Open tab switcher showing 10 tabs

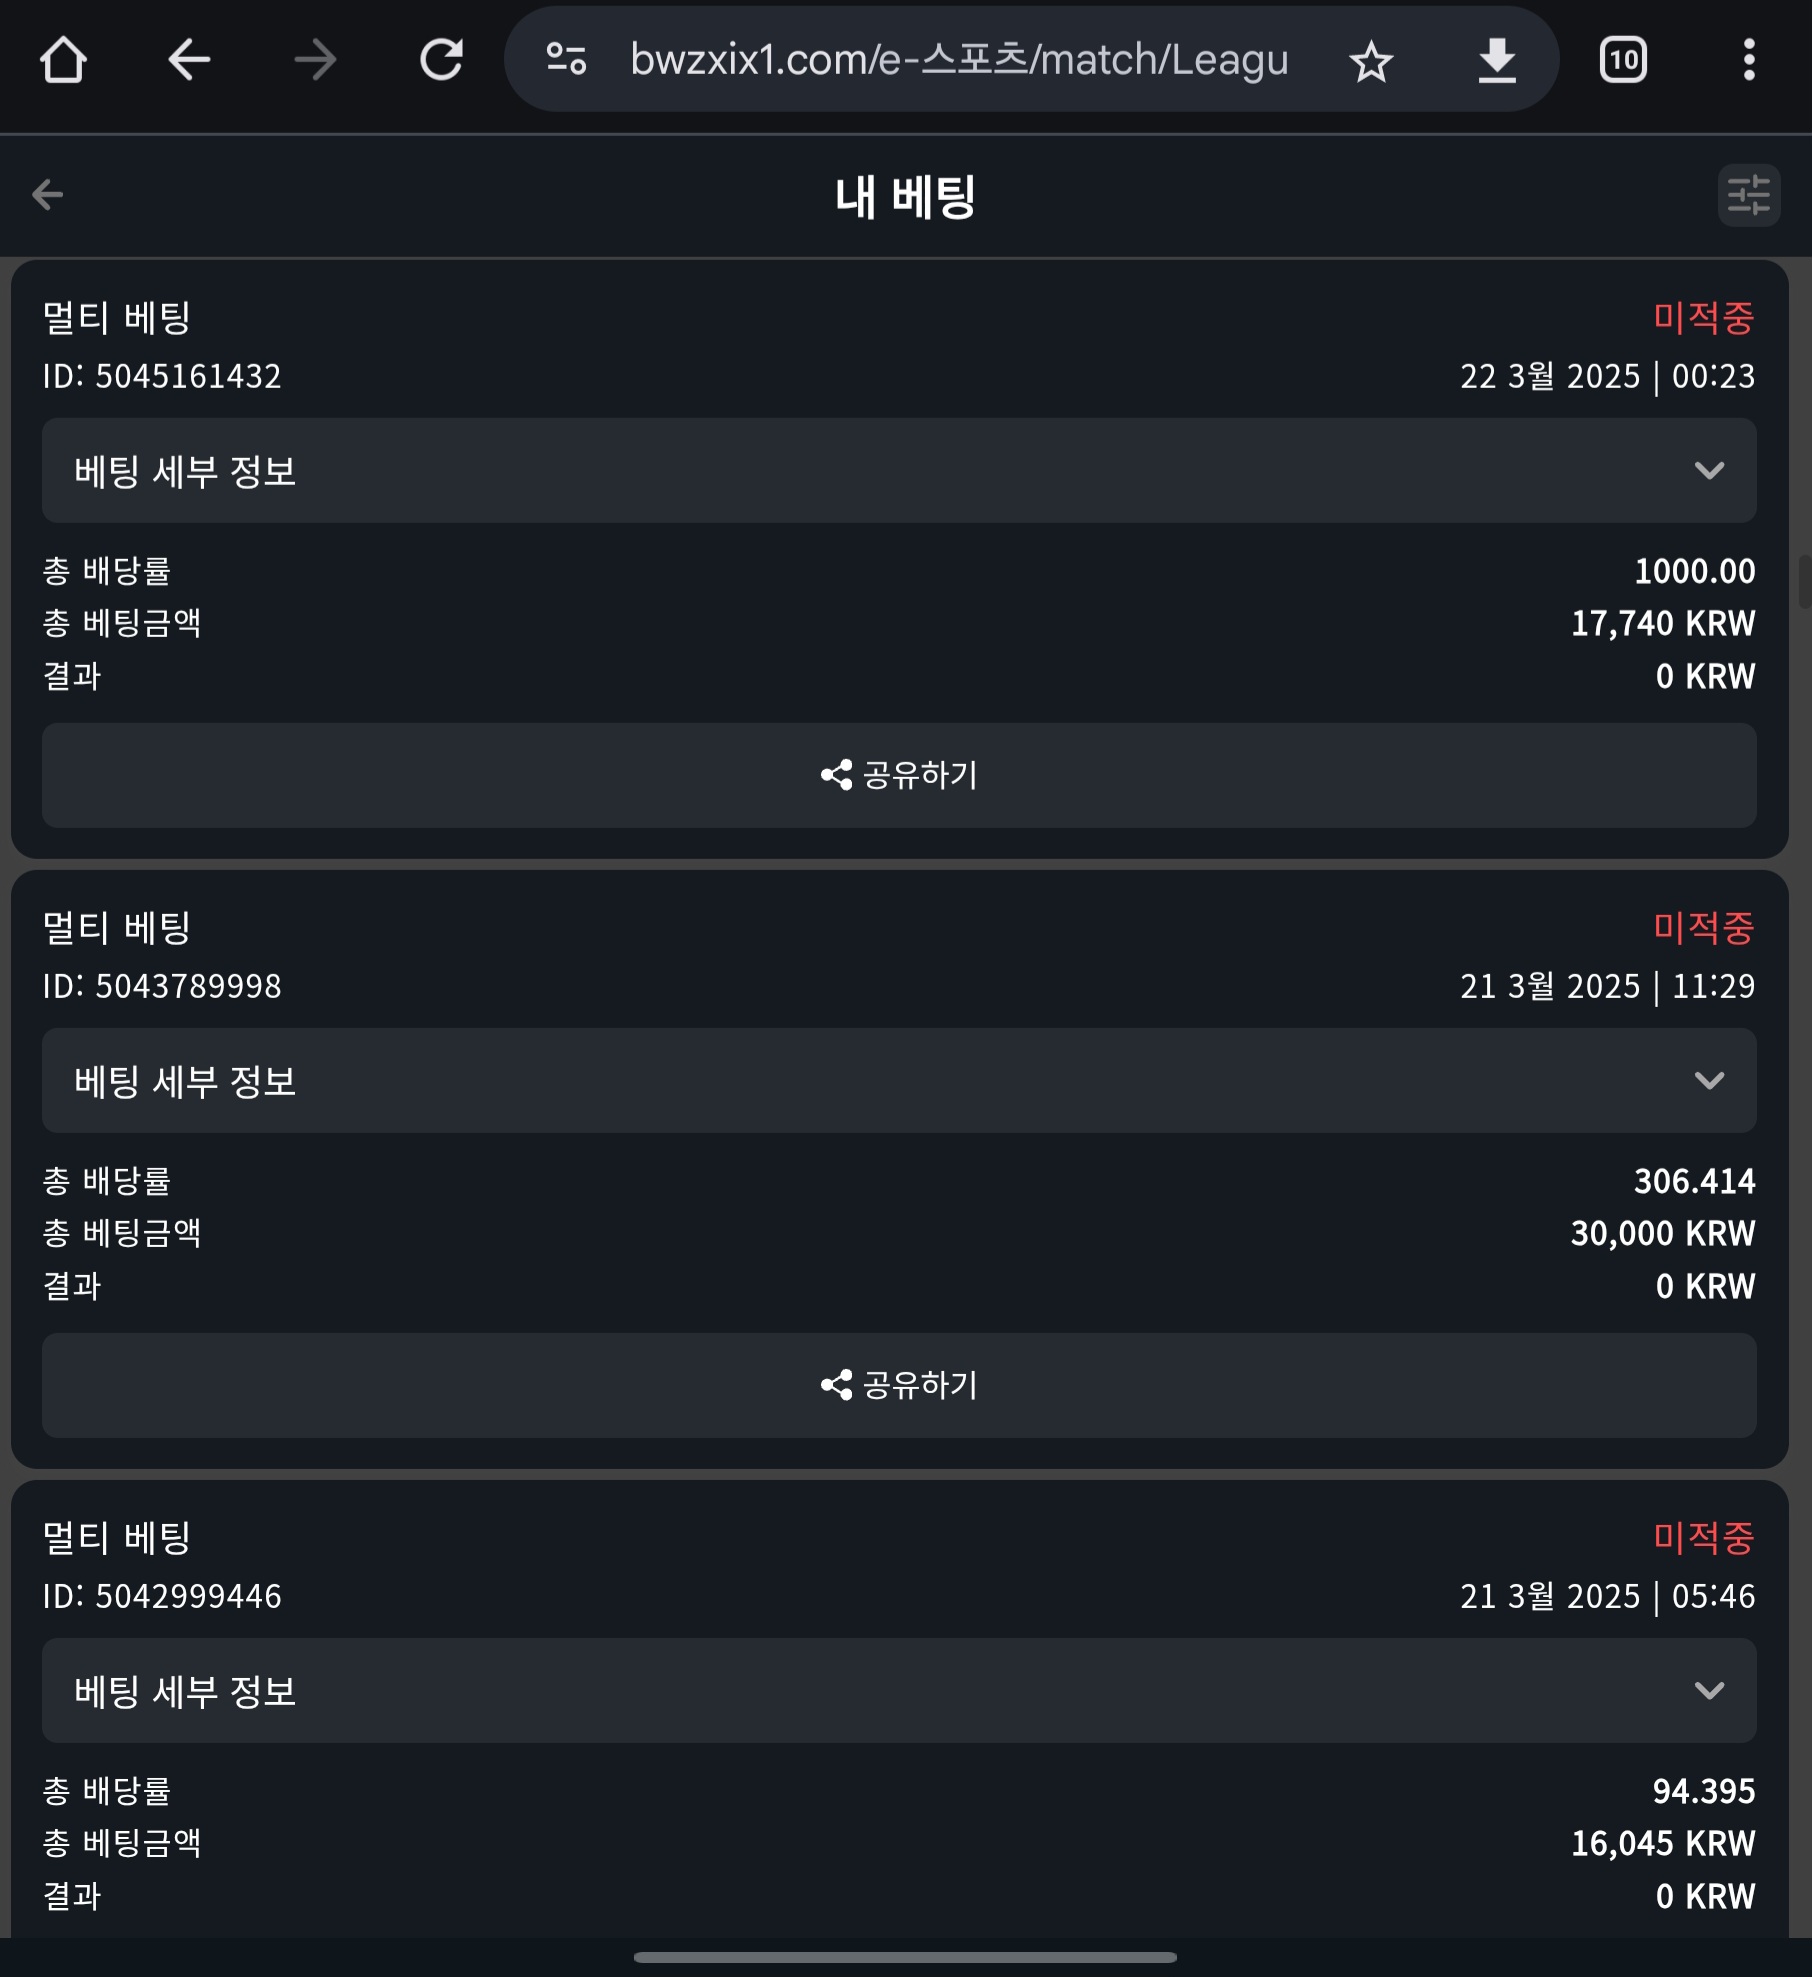pyautogui.click(x=1623, y=60)
